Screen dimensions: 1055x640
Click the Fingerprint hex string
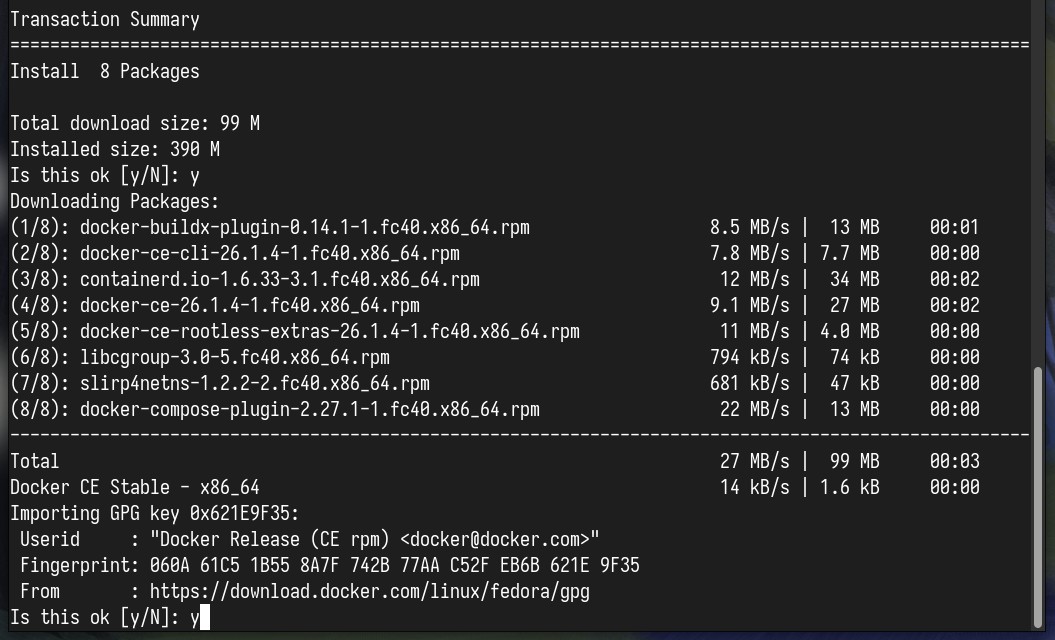point(394,566)
